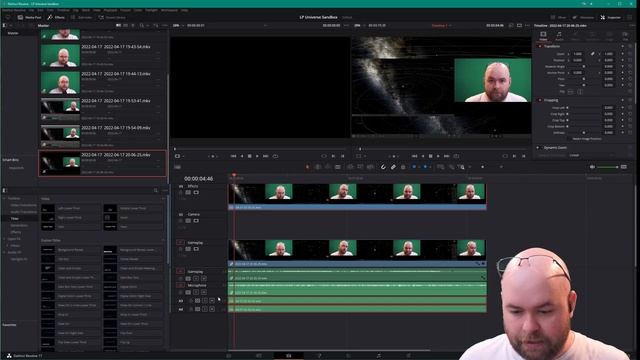Switch to the Cut page icon
640x360 pixels.
tap(259, 356)
